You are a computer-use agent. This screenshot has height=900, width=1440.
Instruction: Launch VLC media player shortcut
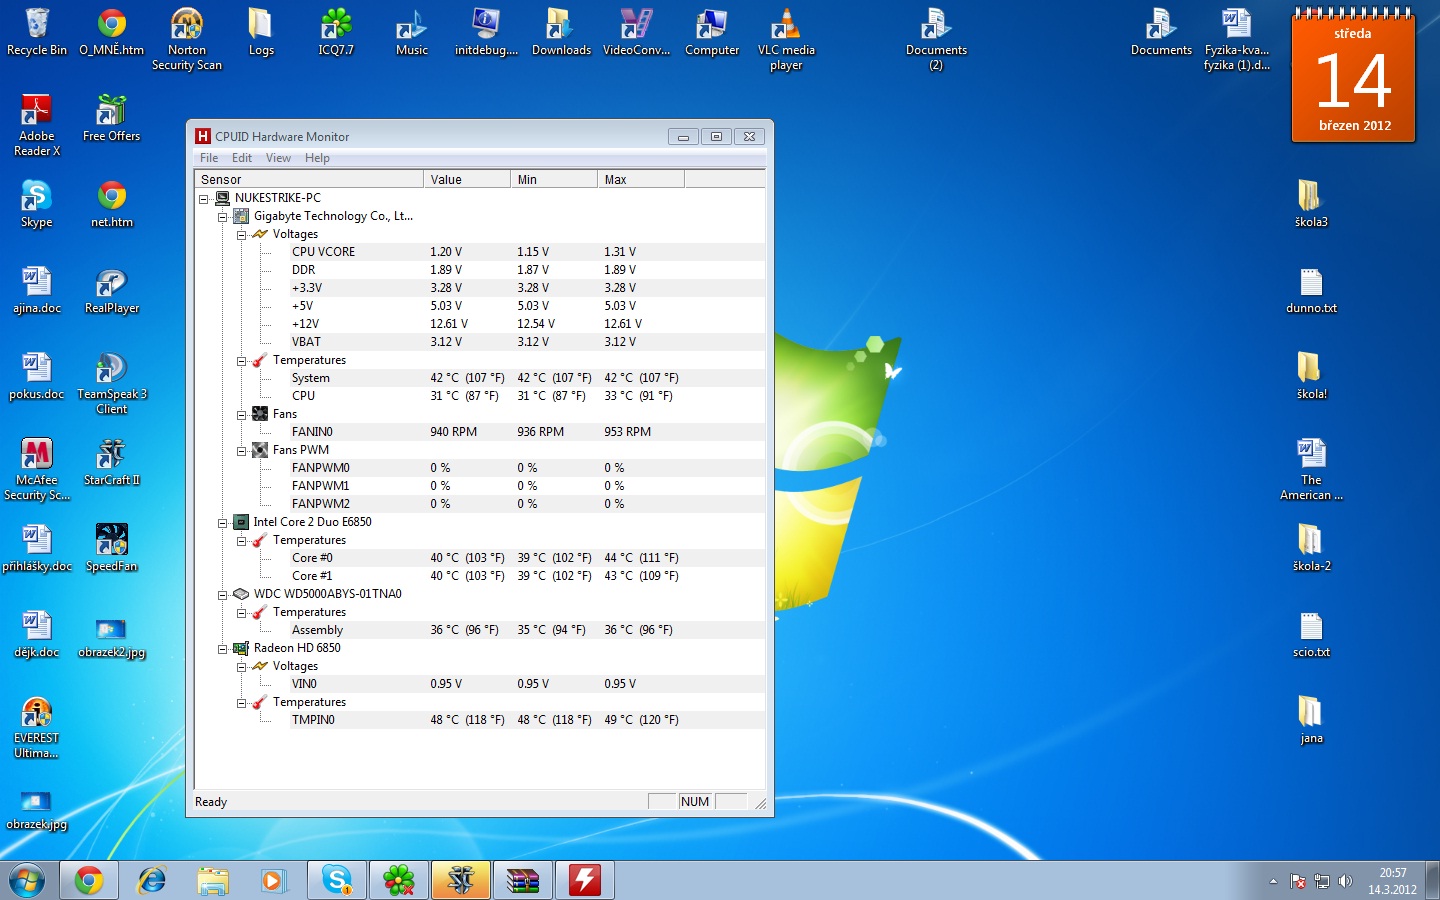tap(786, 39)
